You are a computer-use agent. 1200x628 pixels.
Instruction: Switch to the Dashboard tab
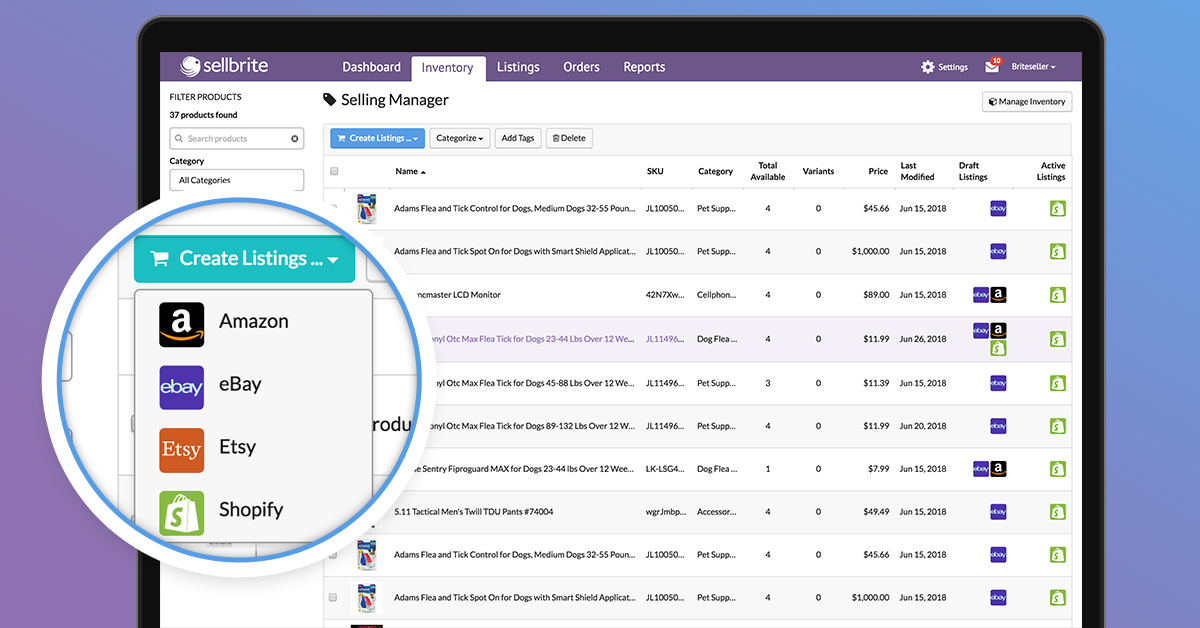coord(371,67)
